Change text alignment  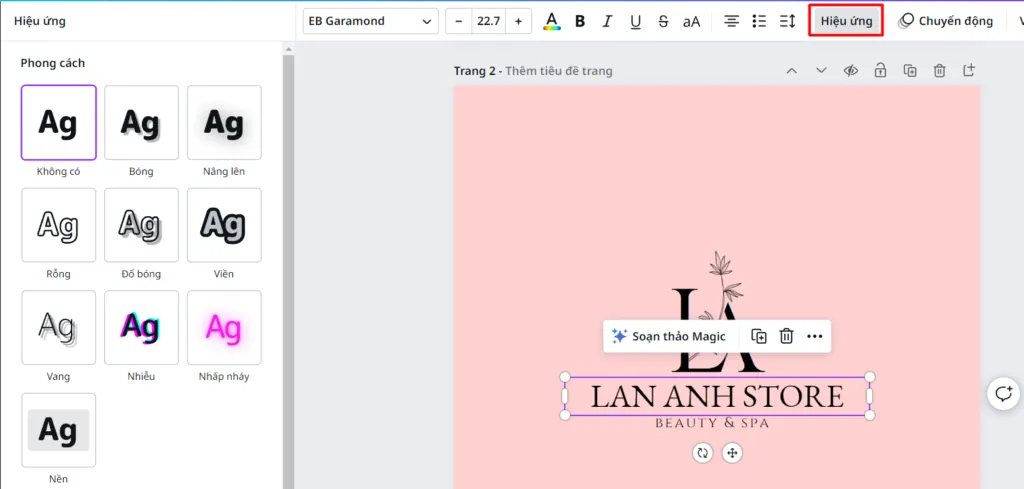(x=731, y=21)
